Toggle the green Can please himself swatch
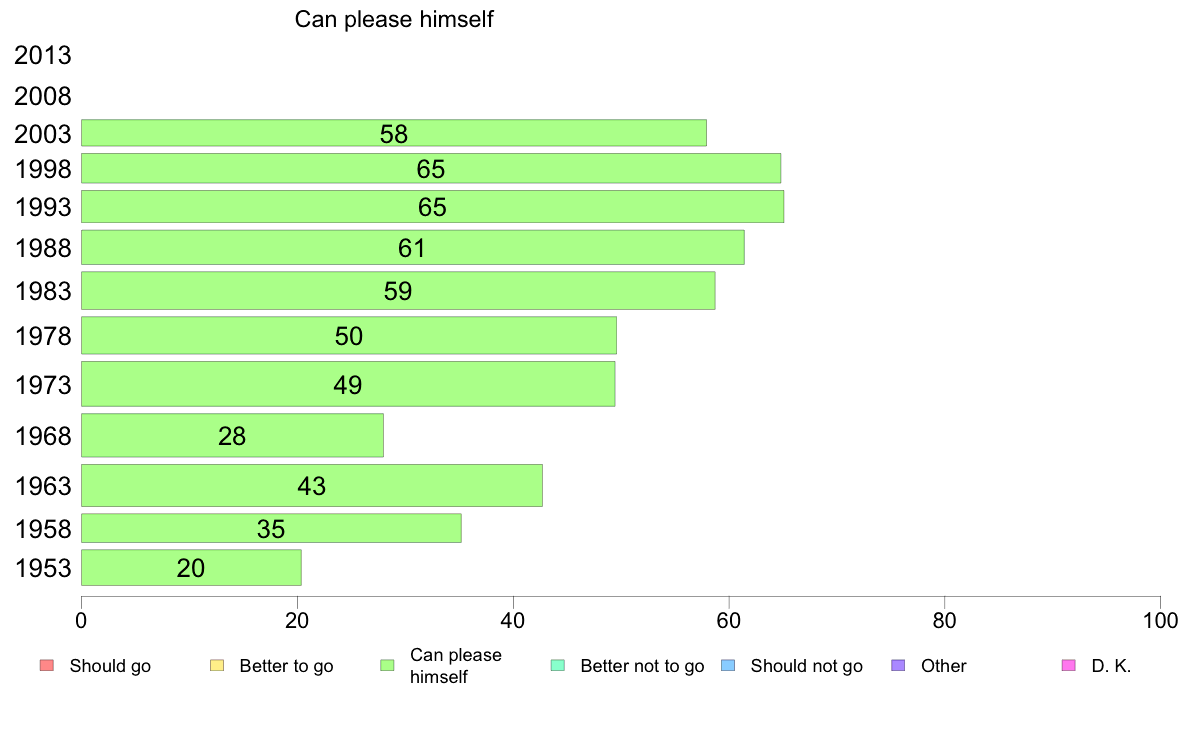The height and width of the screenshot is (736, 1188). [387, 666]
